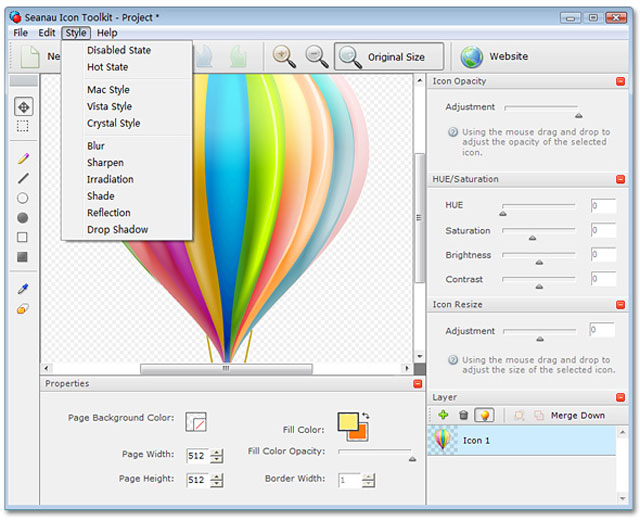Open the Help menu

pyautogui.click(x=107, y=33)
